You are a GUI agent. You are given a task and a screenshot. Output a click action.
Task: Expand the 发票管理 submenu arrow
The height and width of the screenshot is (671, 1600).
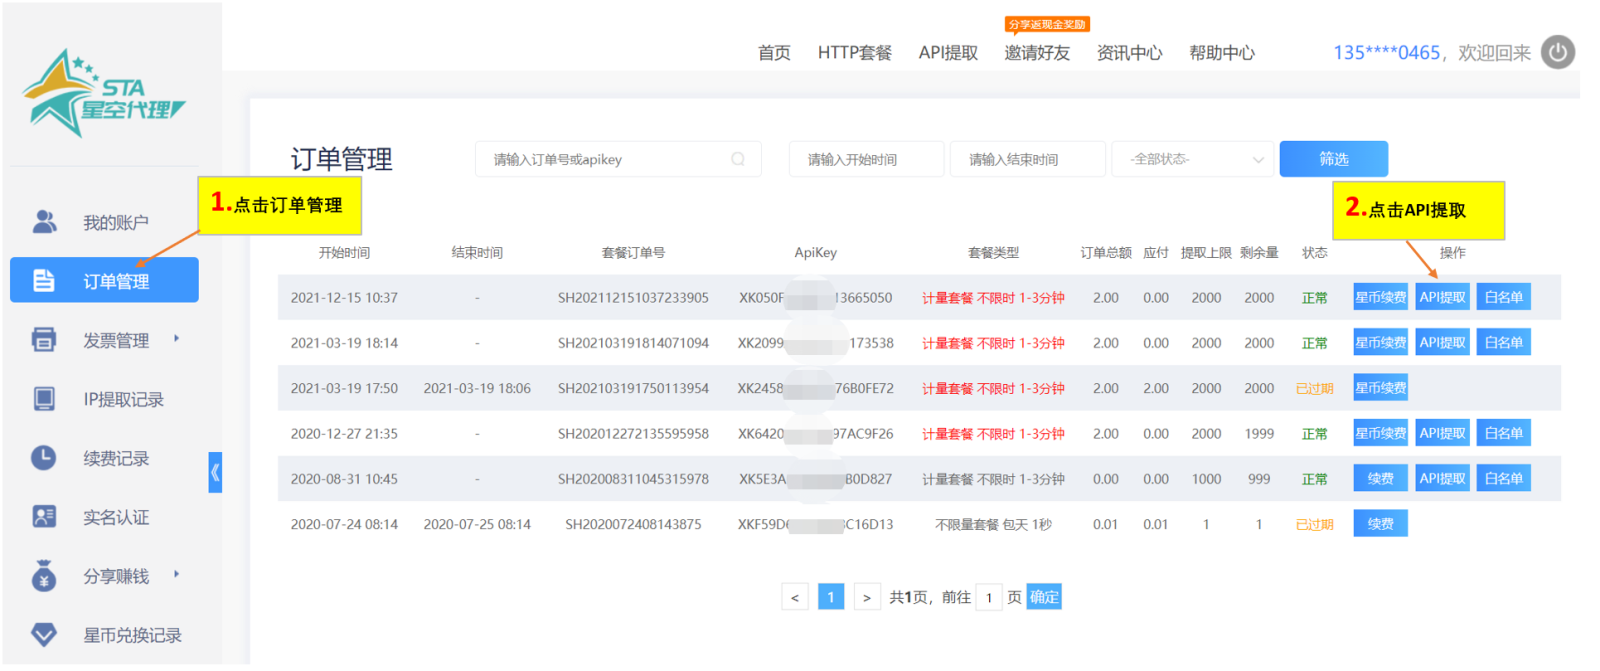point(177,338)
